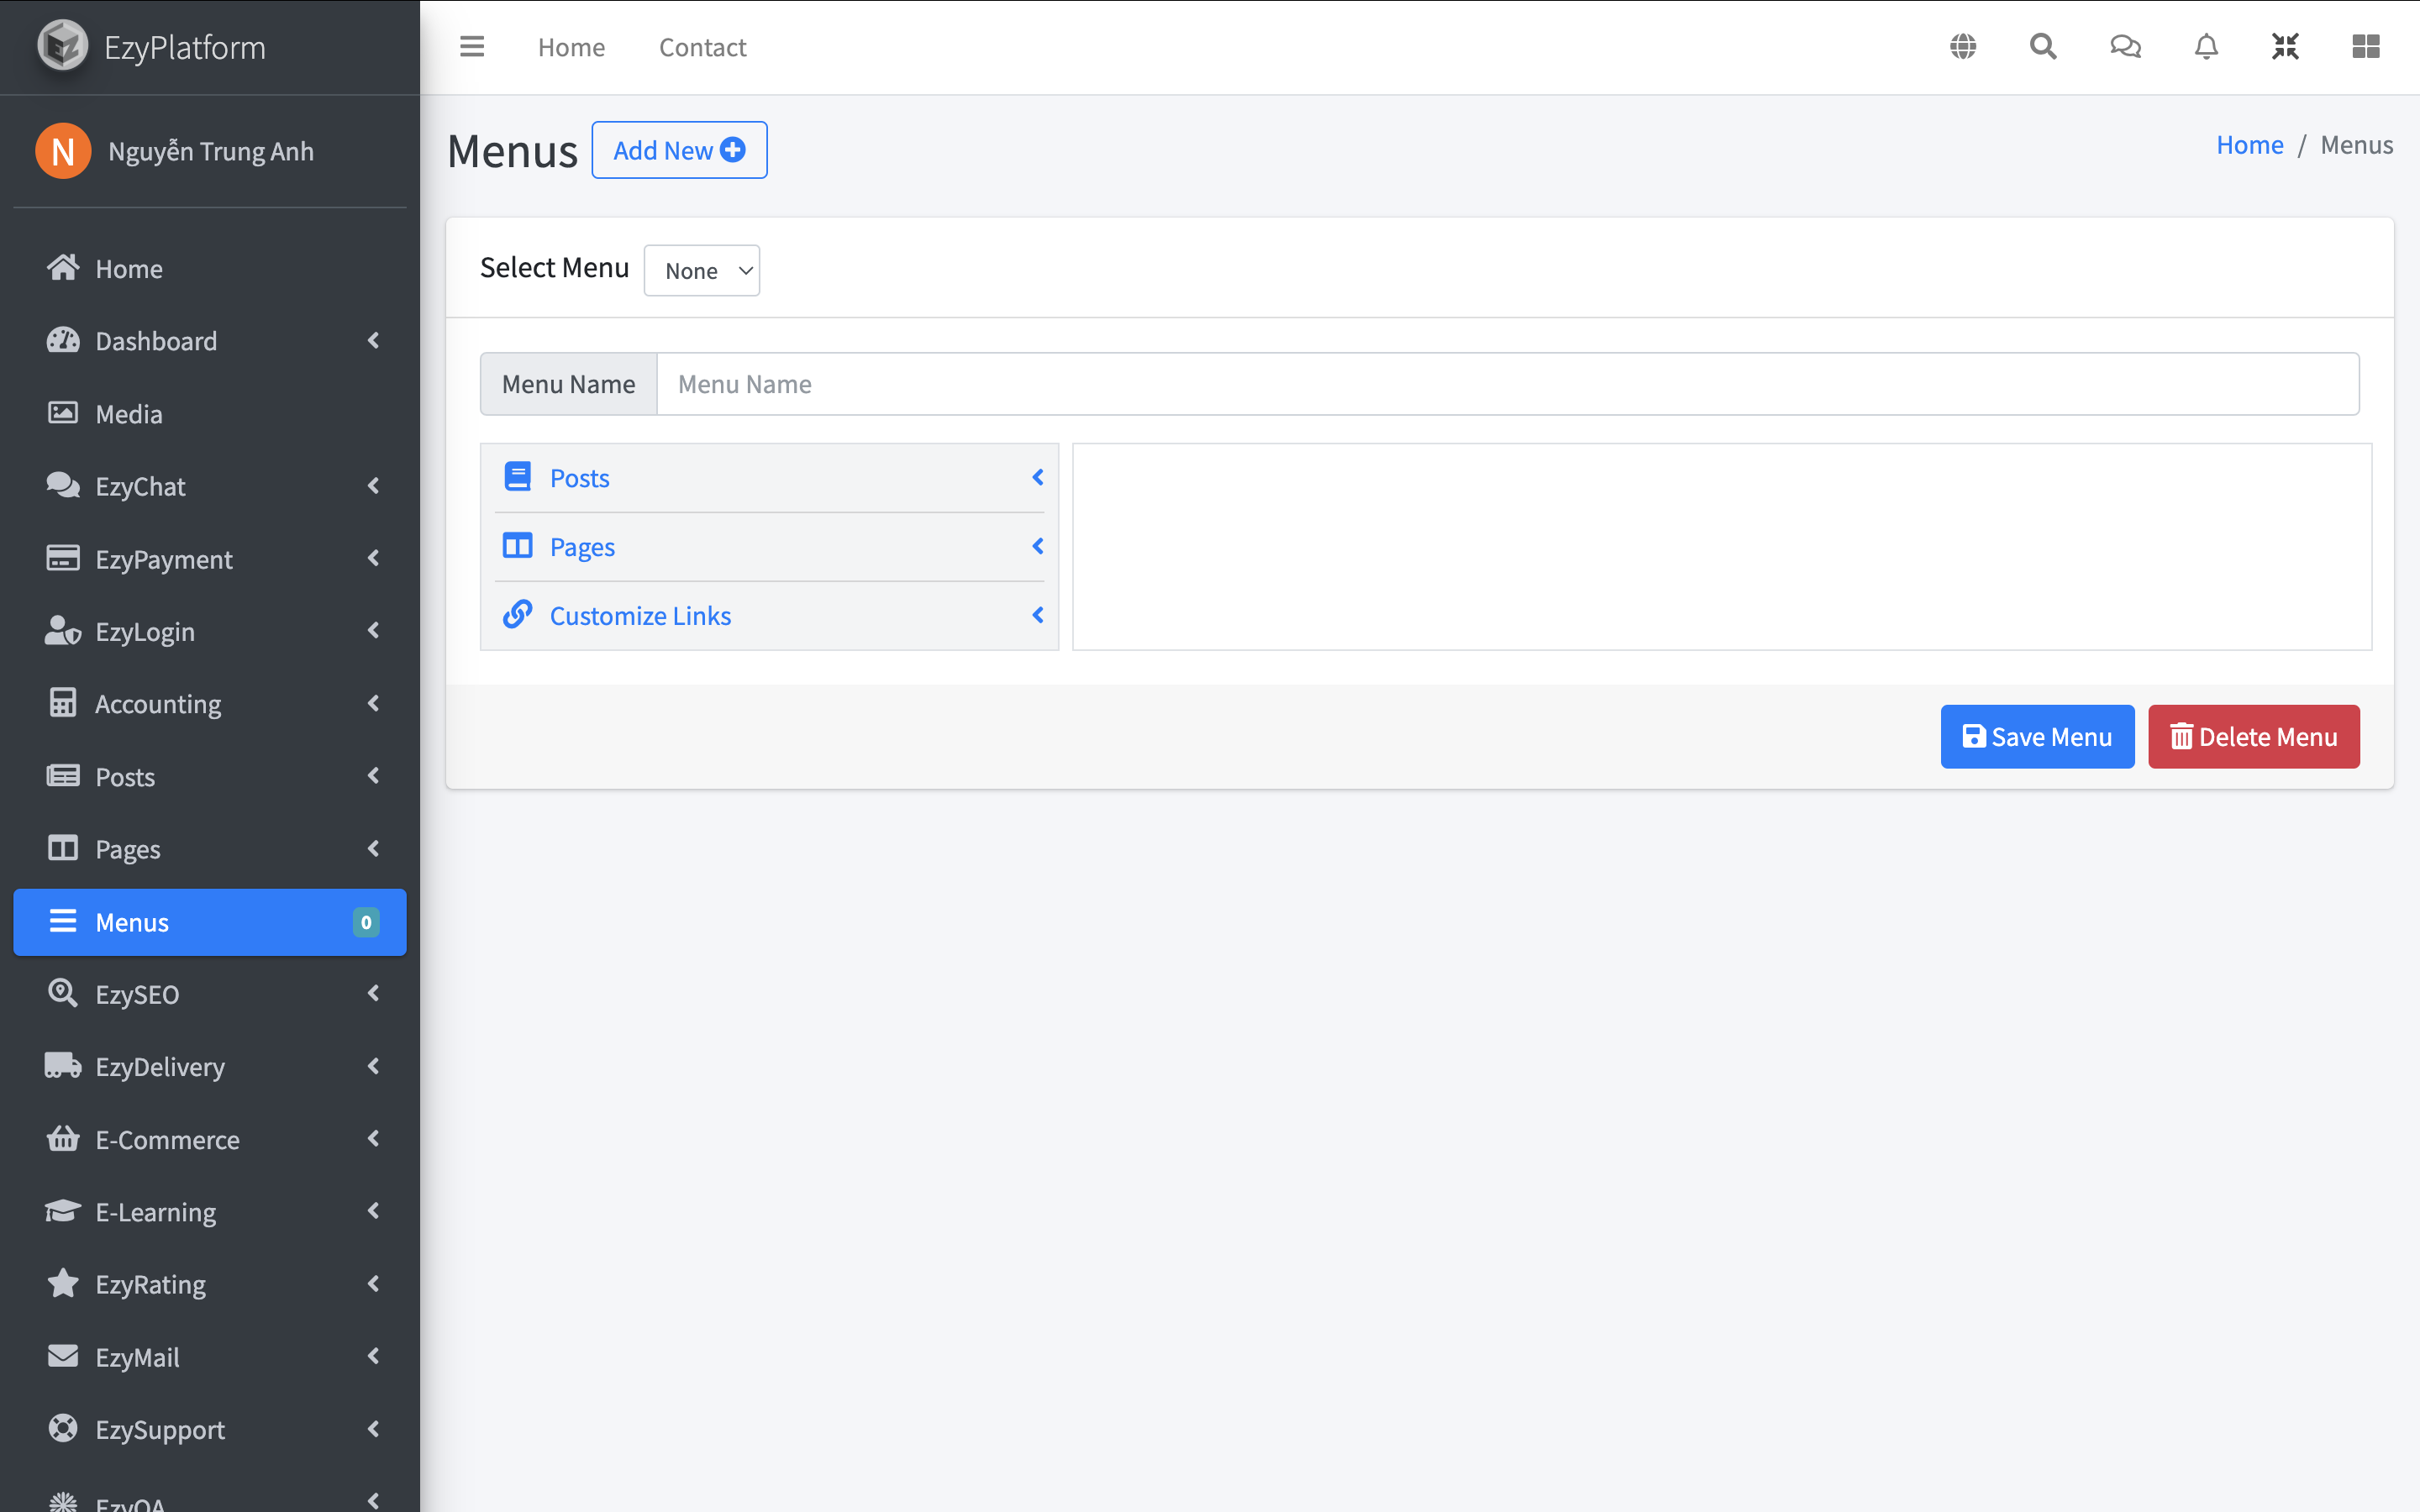Expand EzyChat submenu arrow

coord(374,485)
